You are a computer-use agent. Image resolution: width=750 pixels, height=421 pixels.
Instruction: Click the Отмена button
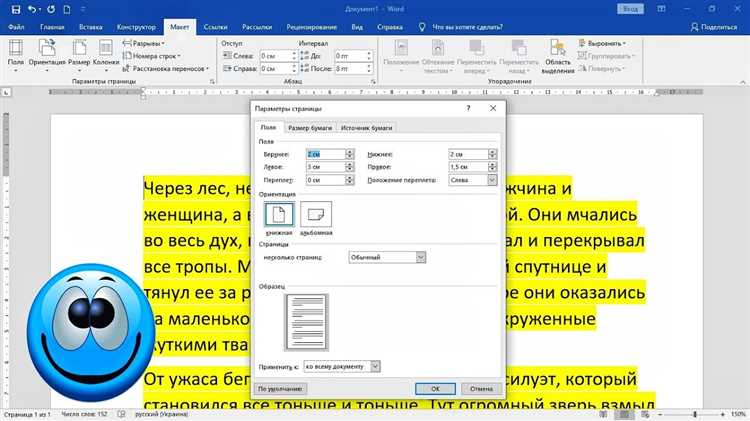481,389
